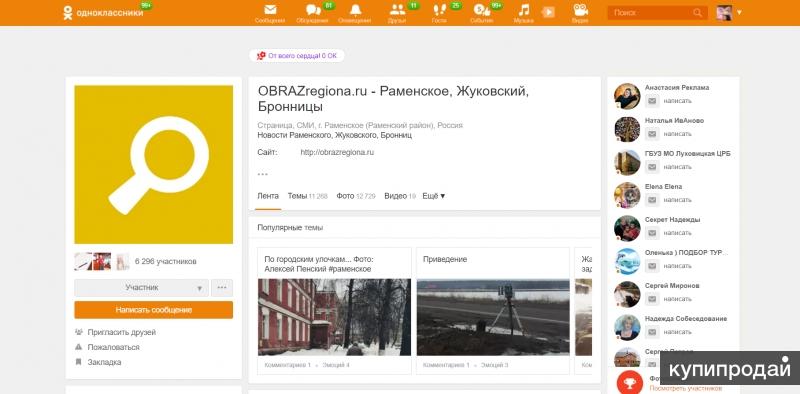Click the Написать сообщение button
This screenshot has height=394, width=800.
tap(154, 310)
